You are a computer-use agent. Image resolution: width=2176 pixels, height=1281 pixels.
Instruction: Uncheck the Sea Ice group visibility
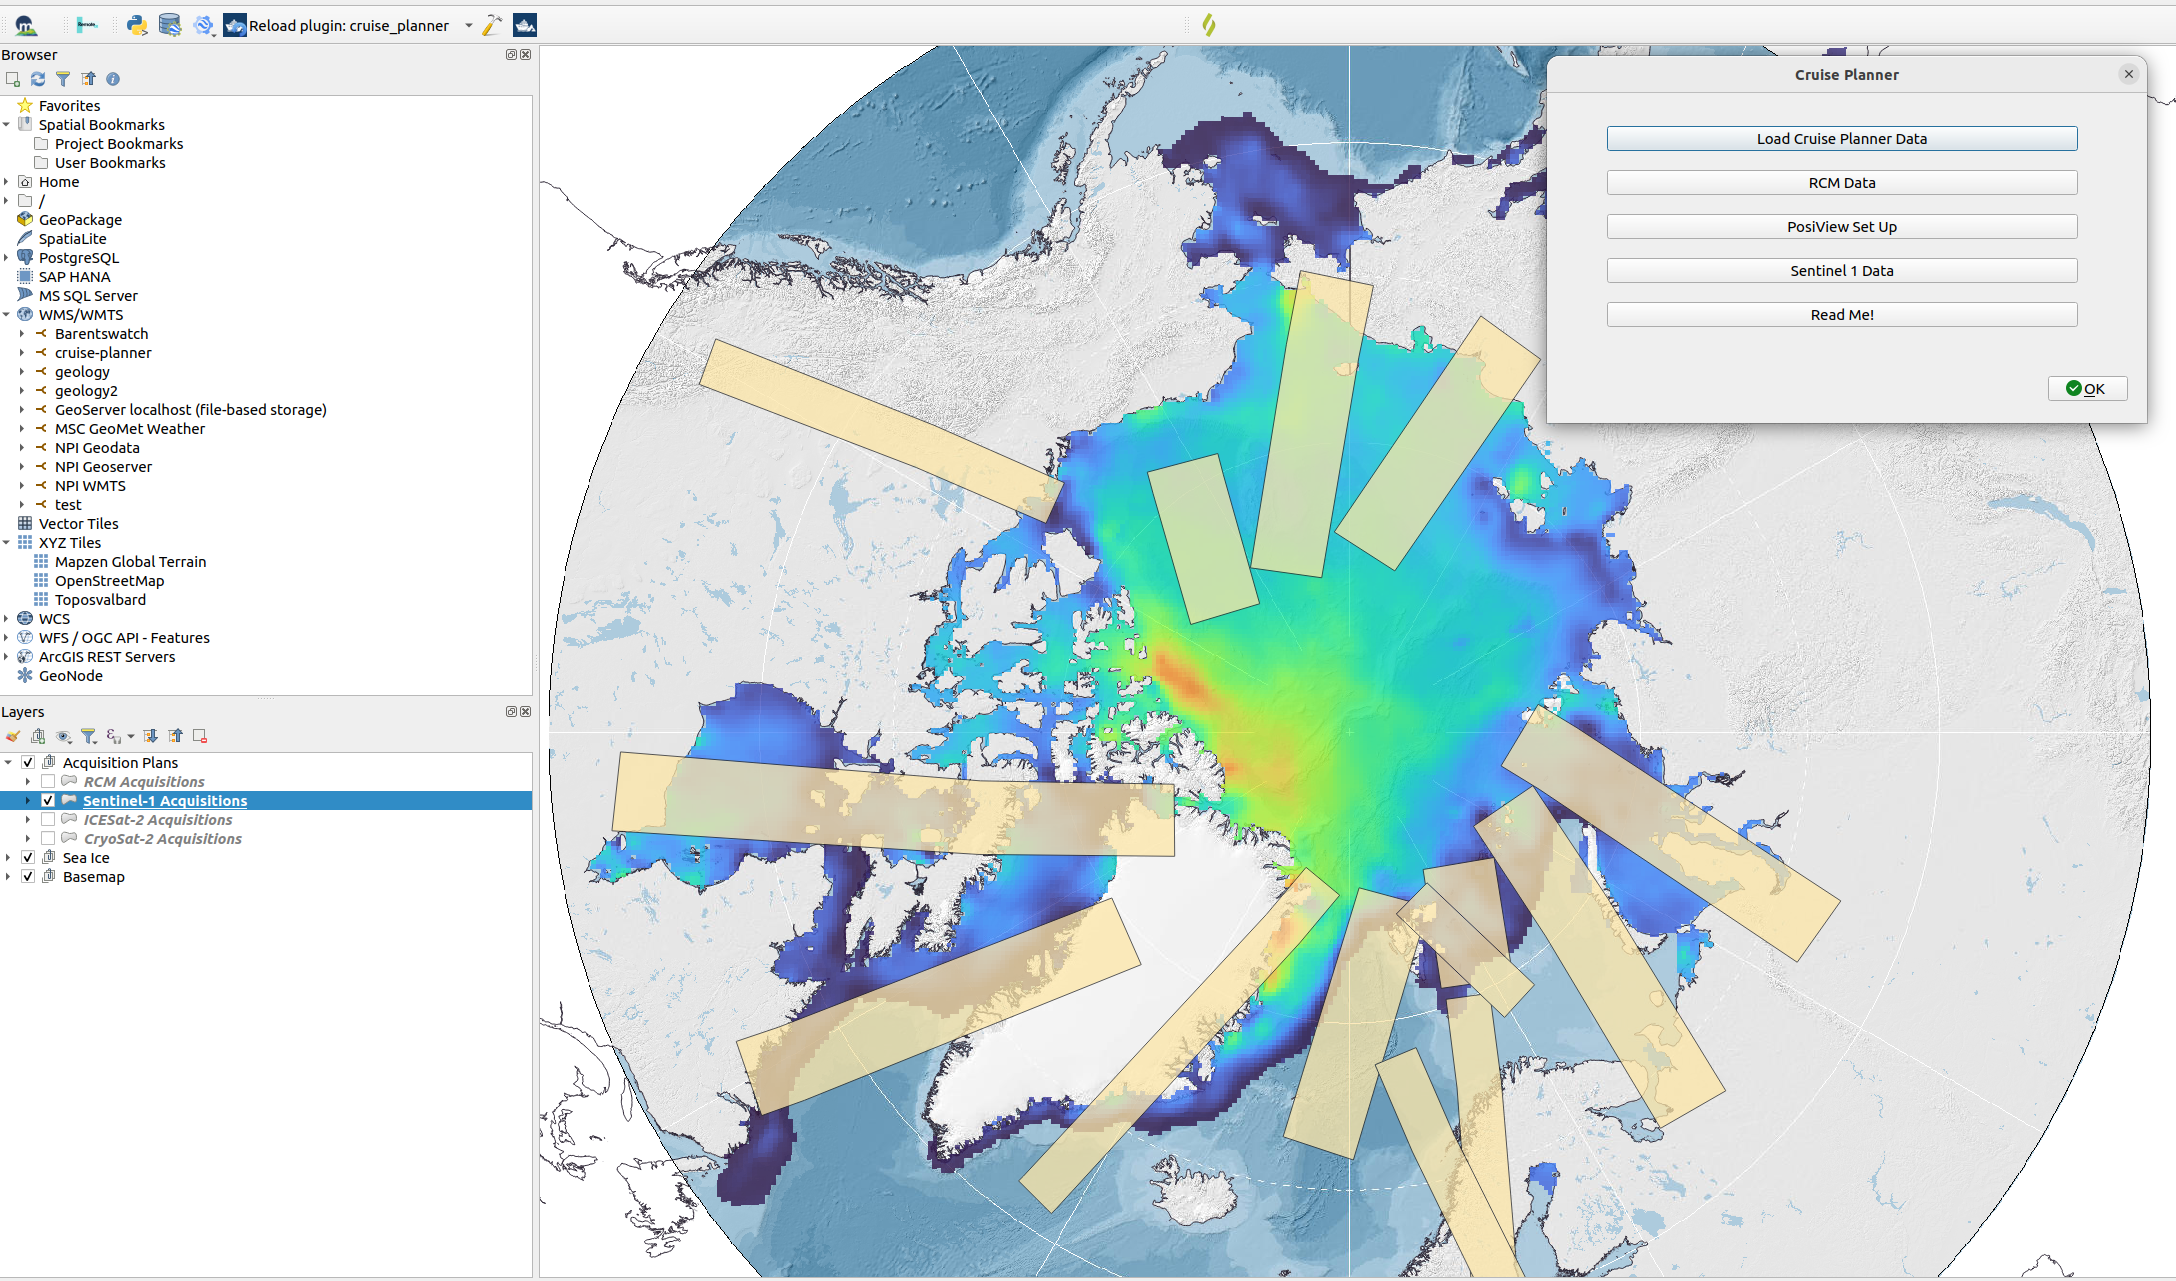coord(28,858)
